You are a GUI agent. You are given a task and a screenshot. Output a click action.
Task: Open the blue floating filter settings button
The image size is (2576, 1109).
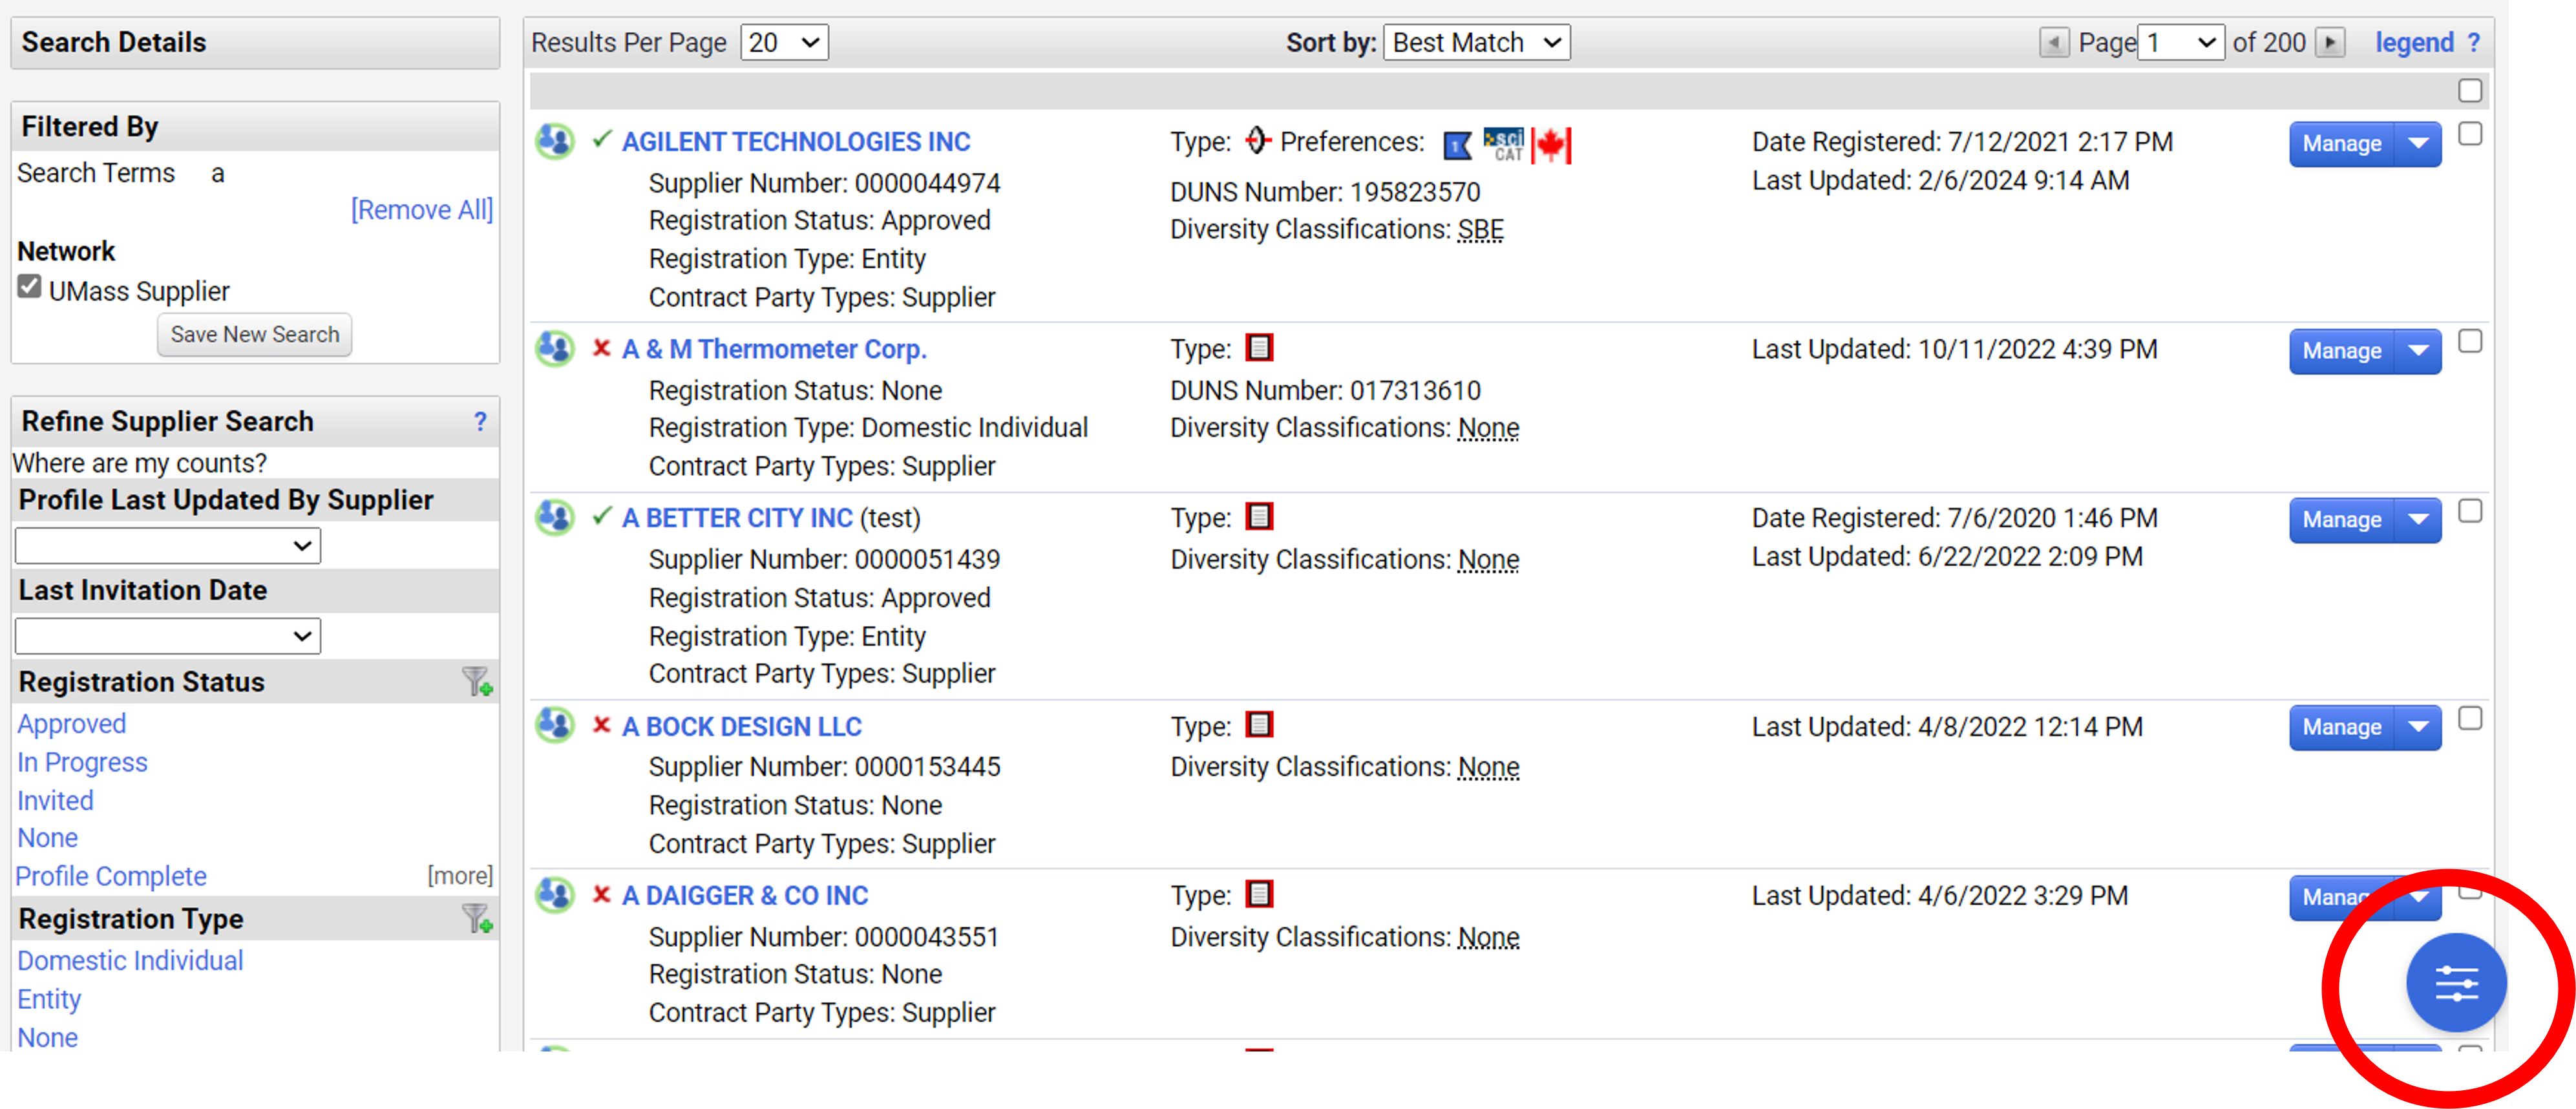tap(2456, 983)
